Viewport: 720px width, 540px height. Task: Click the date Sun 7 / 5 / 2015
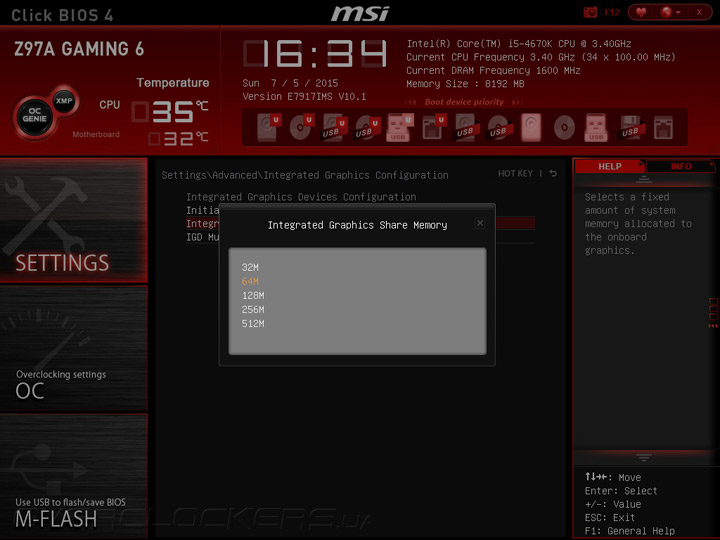[x=290, y=83]
